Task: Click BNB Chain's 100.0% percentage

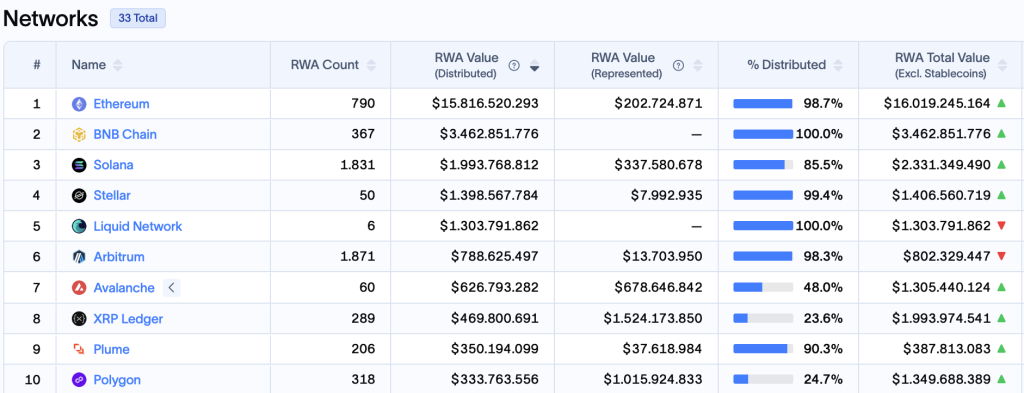Action: click(819, 134)
